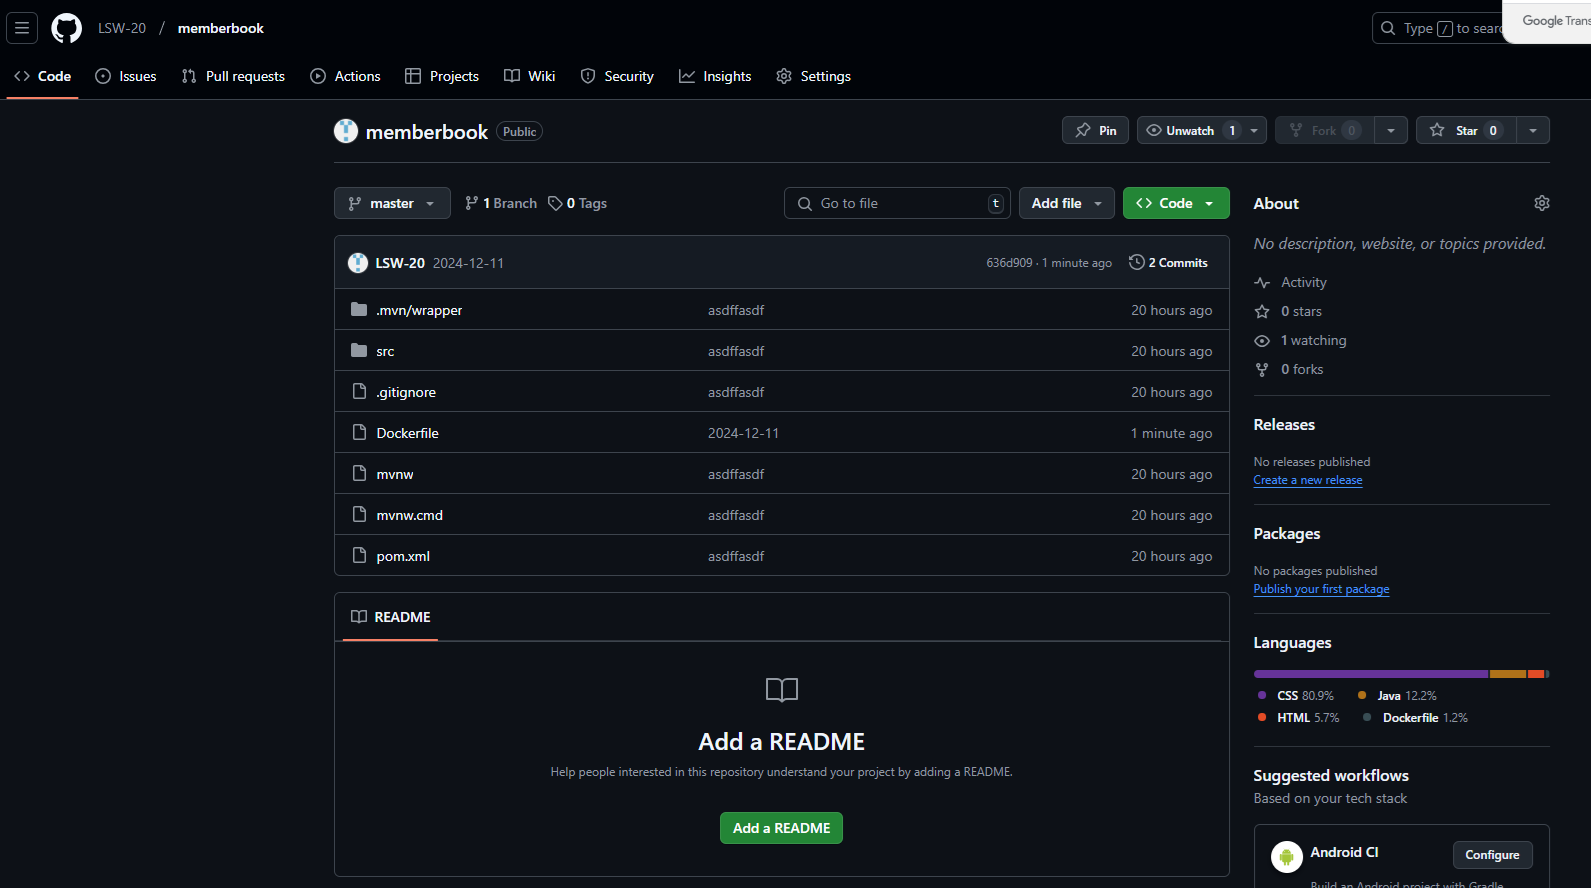
Task: Go to the Actions tab
Action: pyautogui.click(x=345, y=76)
